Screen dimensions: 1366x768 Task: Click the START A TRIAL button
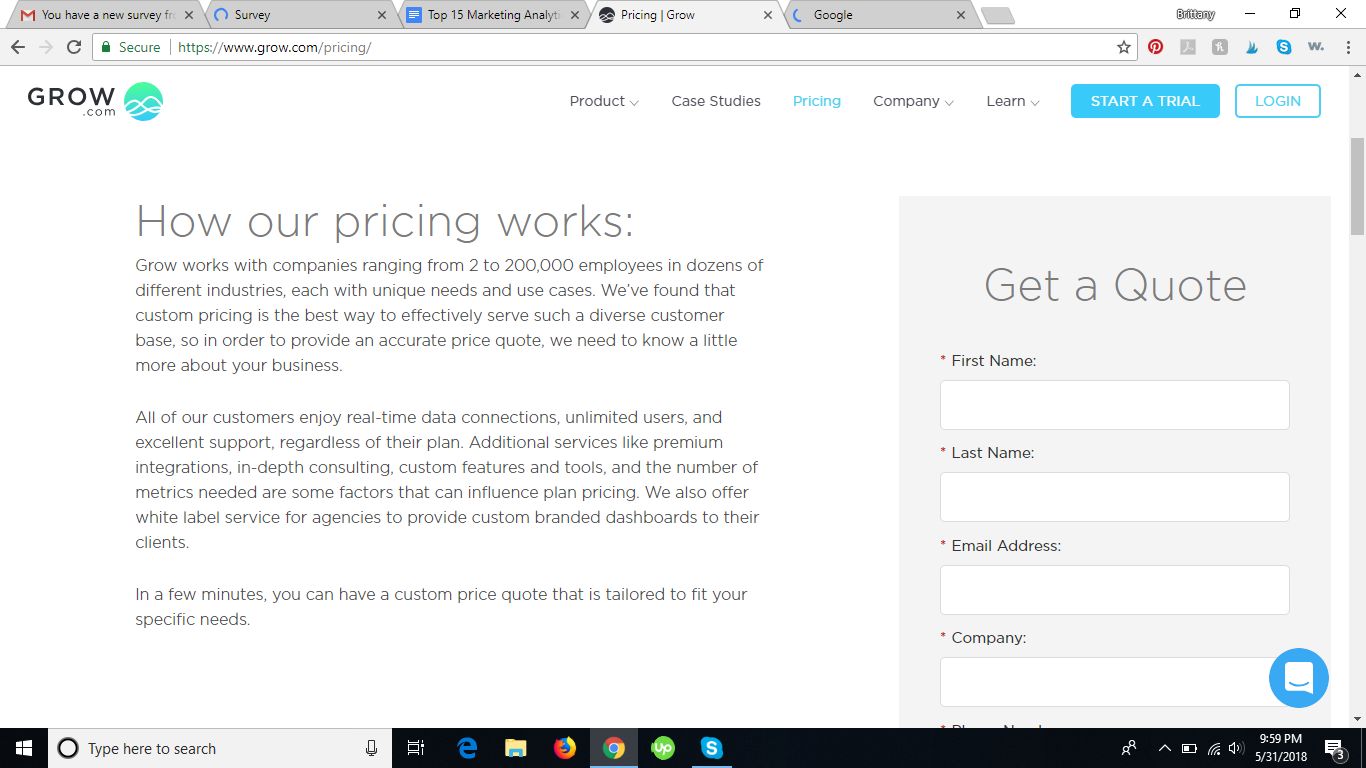coord(1145,101)
